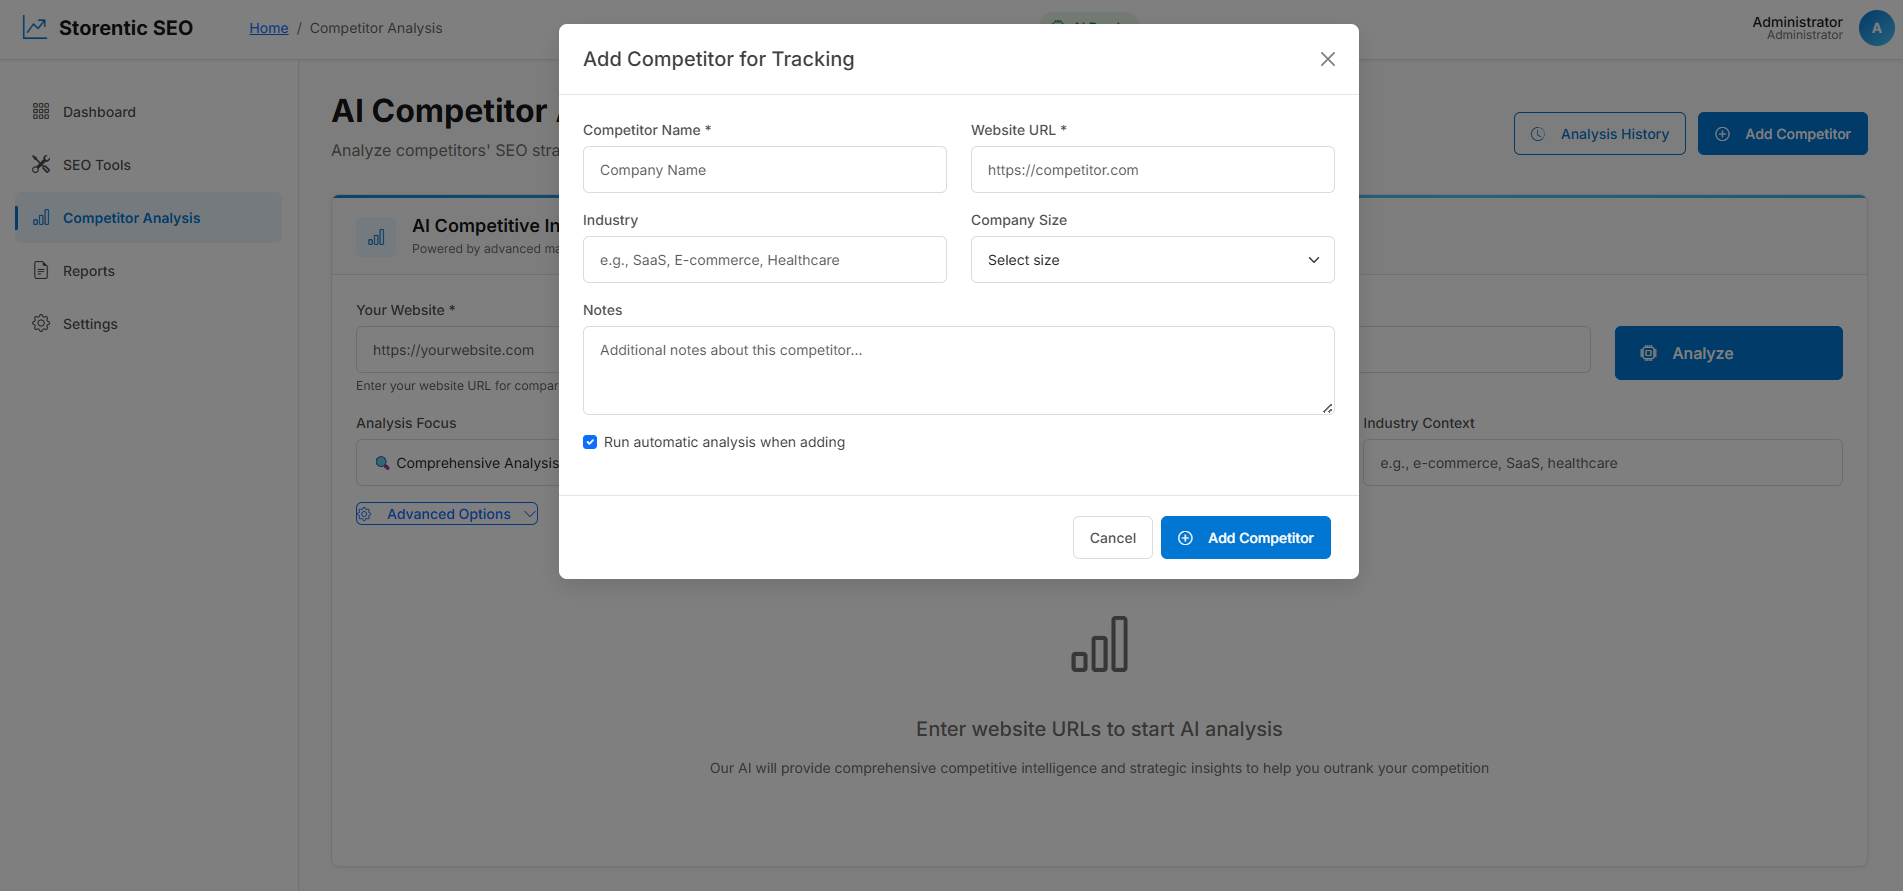Click the clock icon in Analysis History
The height and width of the screenshot is (891, 1903).
click(x=1538, y=134)
